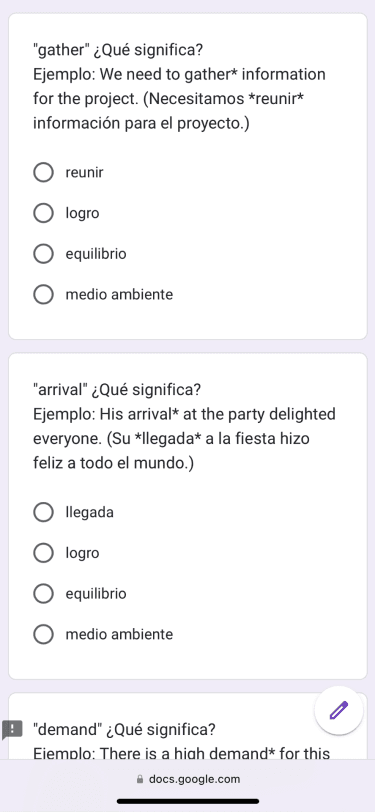This screenshot has height=812, width=375.
Task: Tap the "demand" ¿Qué significa? question title
Action: (x=124, y=730)
